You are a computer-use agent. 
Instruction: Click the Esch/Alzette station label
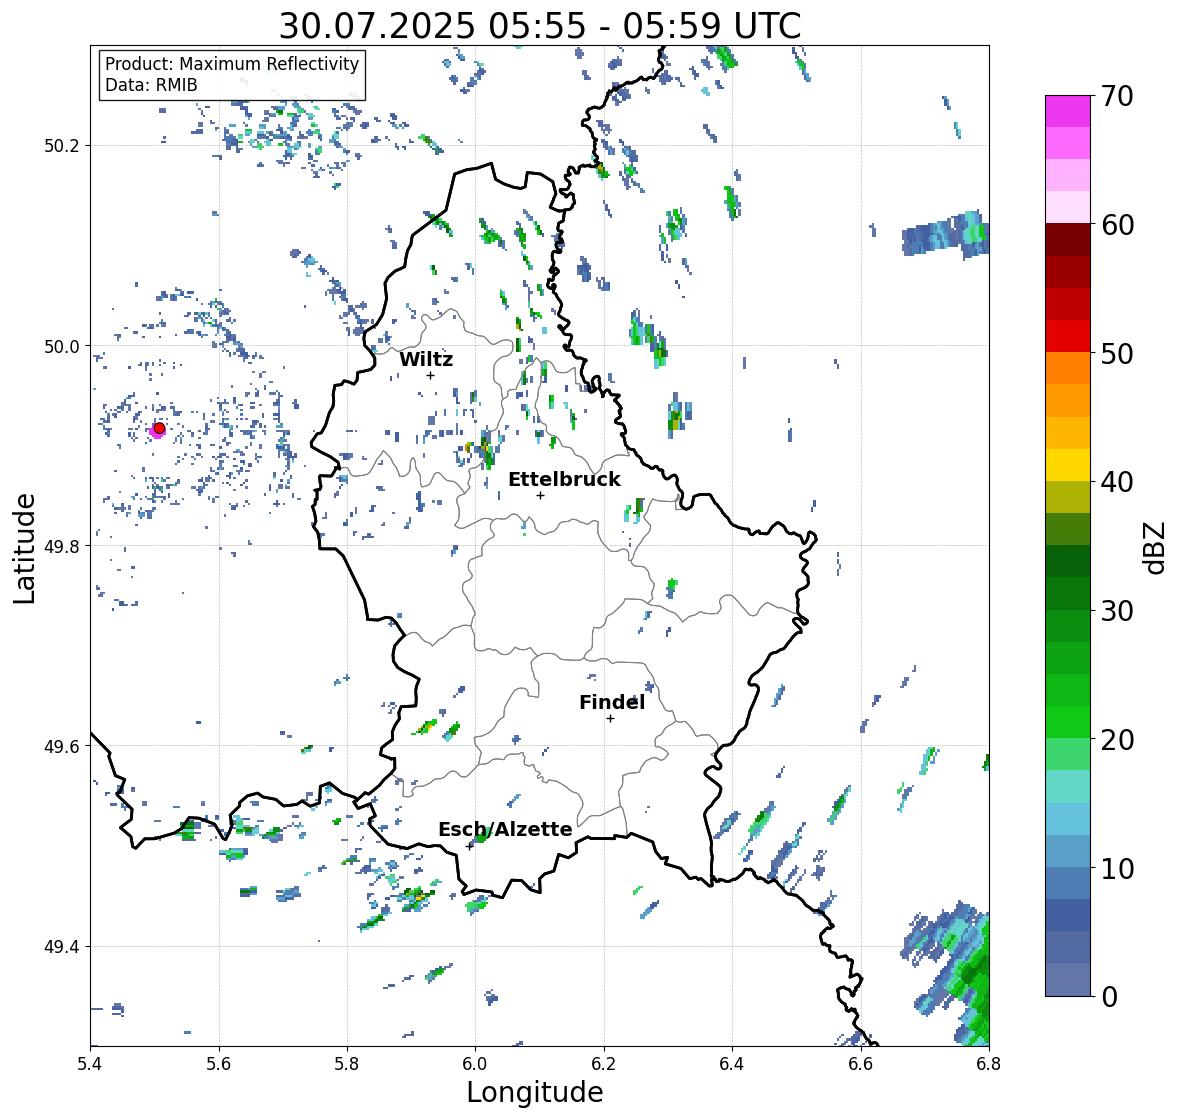505,829
